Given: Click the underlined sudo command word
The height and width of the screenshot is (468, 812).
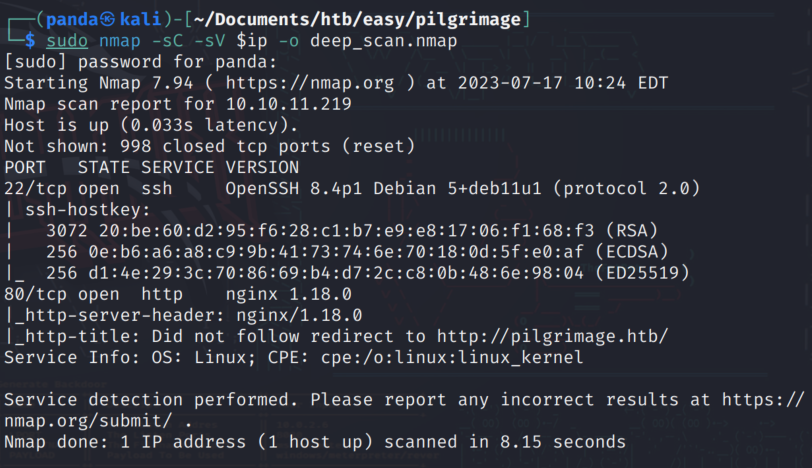Looking at the screenshot, I should (67, 41).
